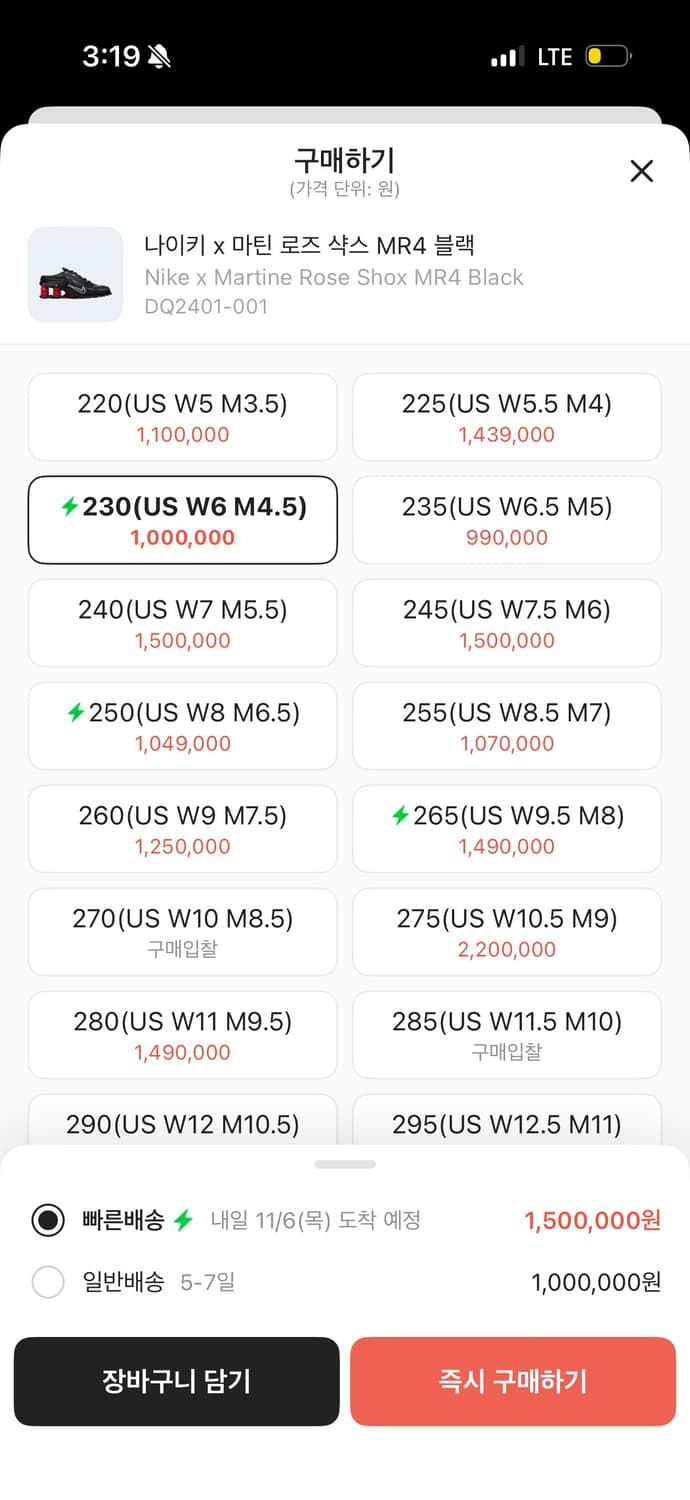This screenshot has height=1500, width=690.
Task: Tap the drag handle above delivery options
Action: pos(345,1164)
